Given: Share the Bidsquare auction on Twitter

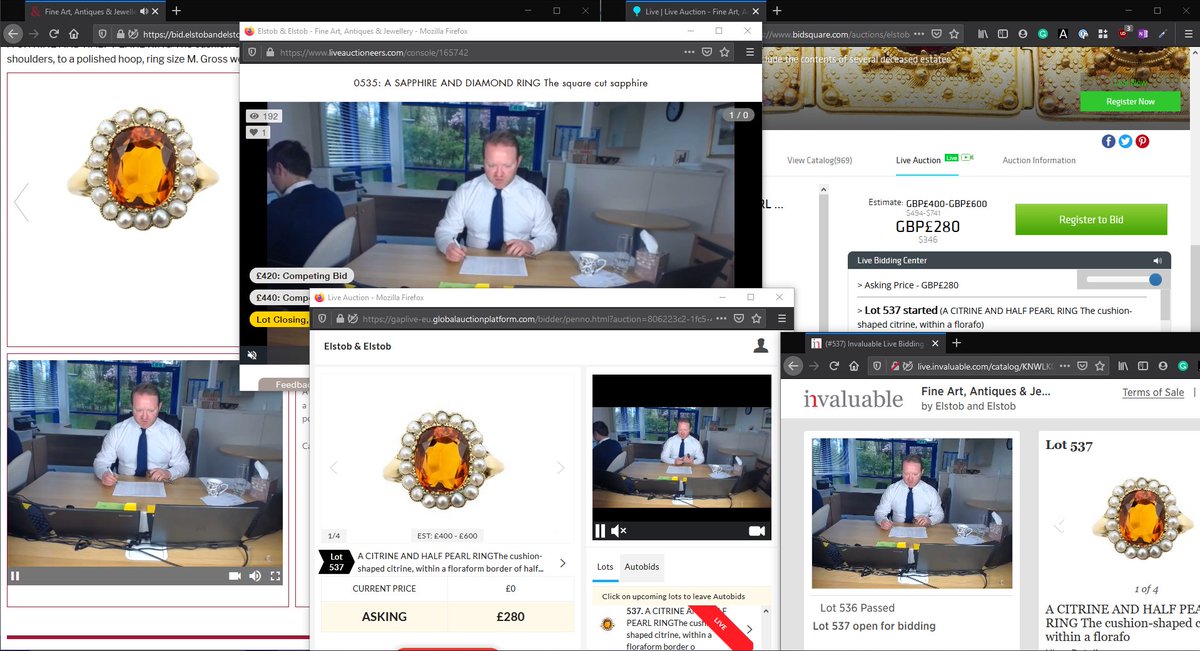Looking at the screenshot, I should click(1127, 141).
